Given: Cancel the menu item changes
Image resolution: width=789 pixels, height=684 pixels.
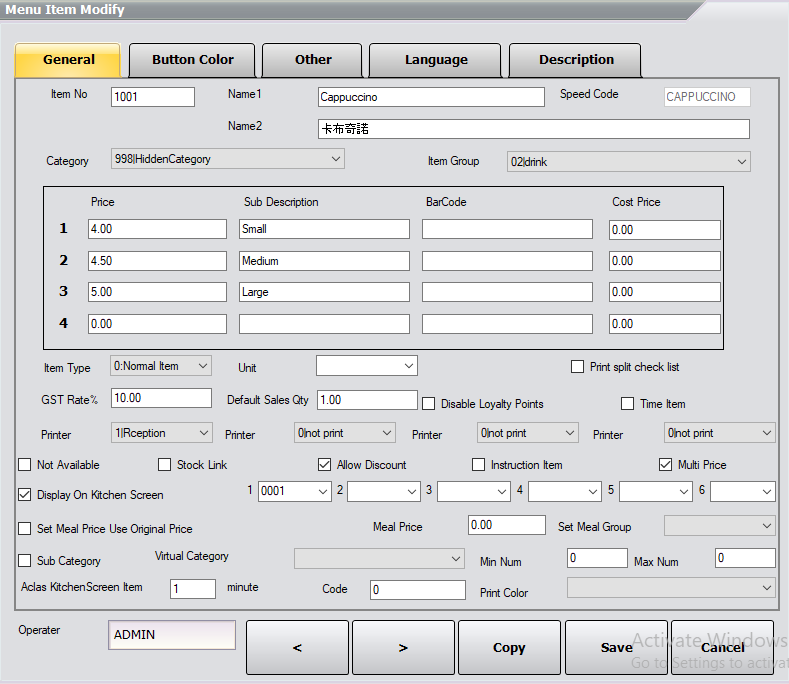Looking at the screenshot, I should [x=723, y=647].
